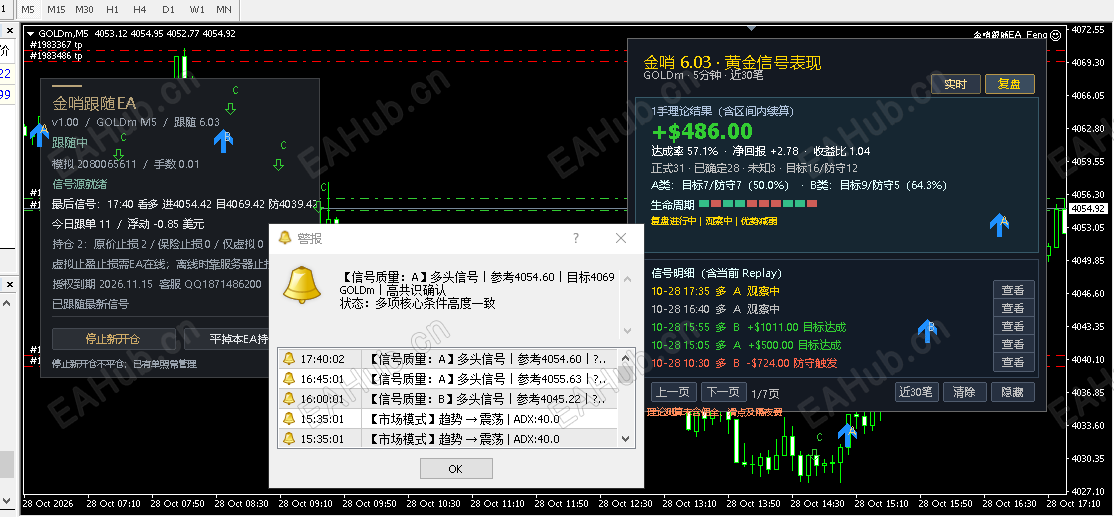
Task: Click green C down-arrow right of 手数 0.01
Action: click(278, 165)
